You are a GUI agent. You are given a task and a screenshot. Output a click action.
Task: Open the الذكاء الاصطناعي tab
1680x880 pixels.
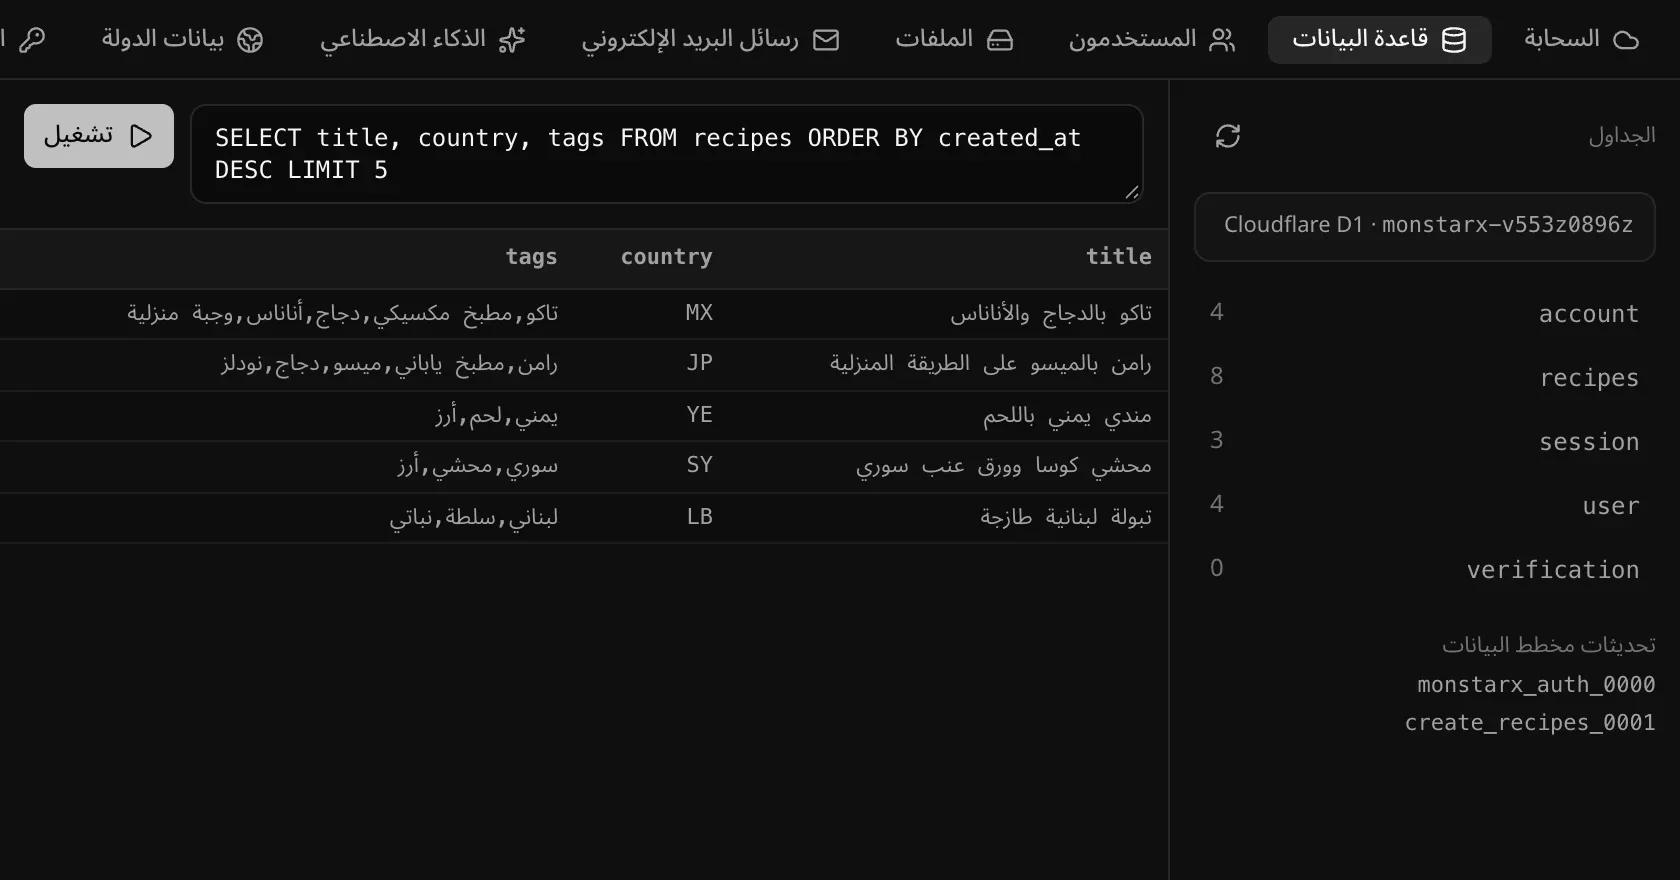(422, 39)
